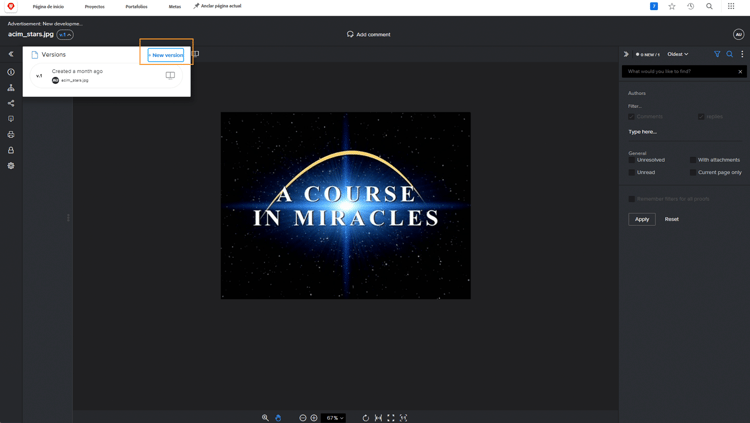
Task: Click the New version button
Action: click(165, 55)
